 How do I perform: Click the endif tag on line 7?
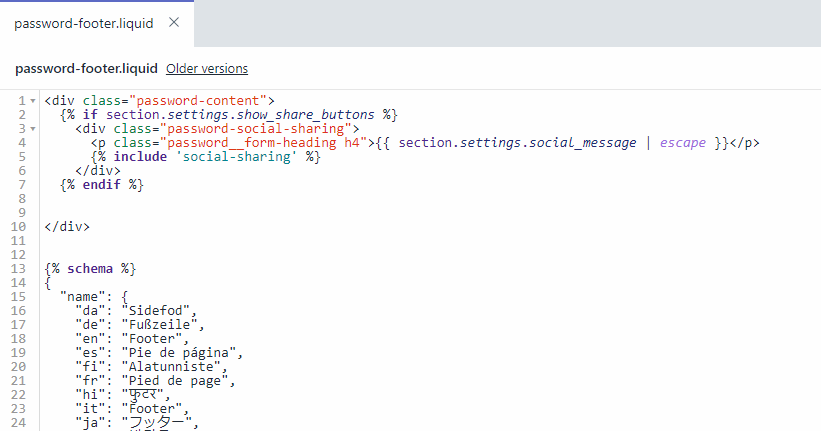(x=102, y=185)
